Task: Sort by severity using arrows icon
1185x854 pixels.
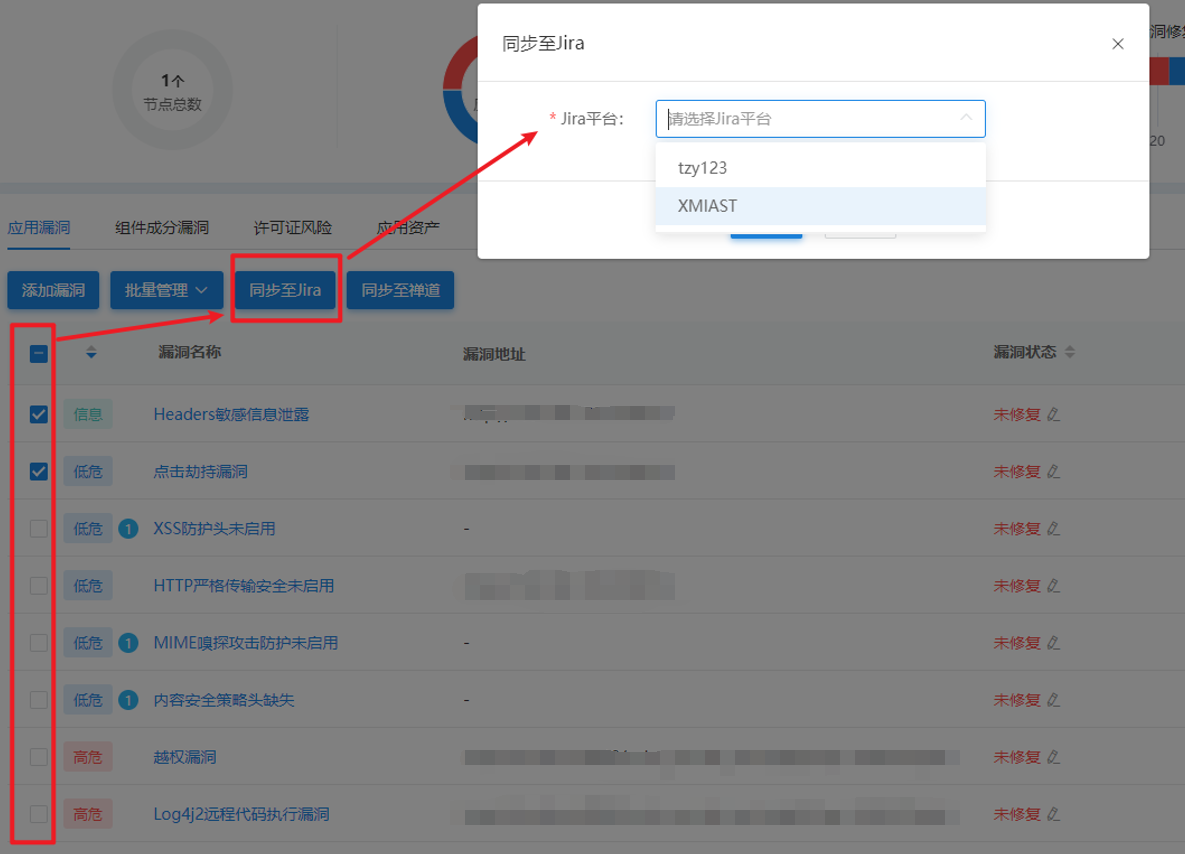Action: pos(91,352)
